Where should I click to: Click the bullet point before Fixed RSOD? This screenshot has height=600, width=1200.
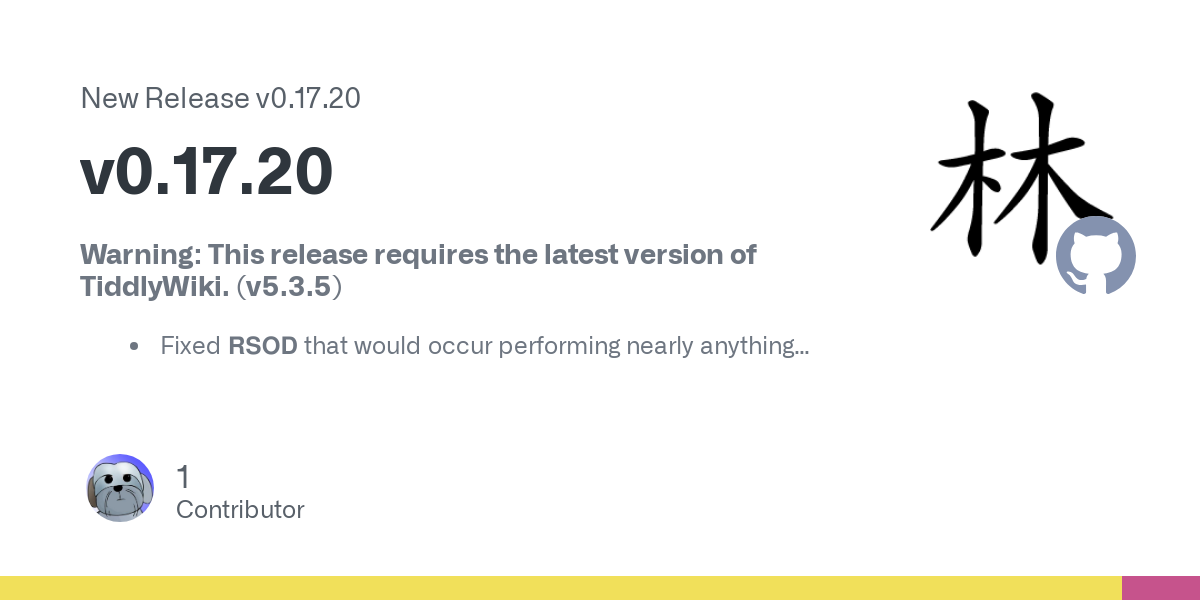tap(134, 347)
